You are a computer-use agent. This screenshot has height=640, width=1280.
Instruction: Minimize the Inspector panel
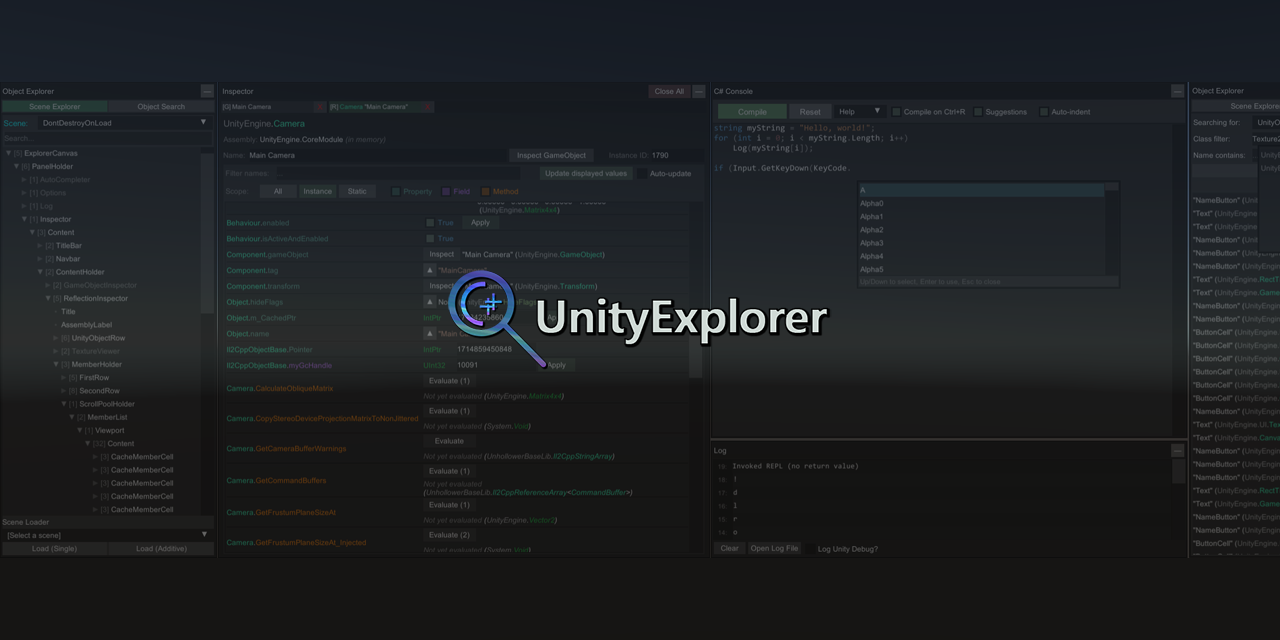click(699, 91)
